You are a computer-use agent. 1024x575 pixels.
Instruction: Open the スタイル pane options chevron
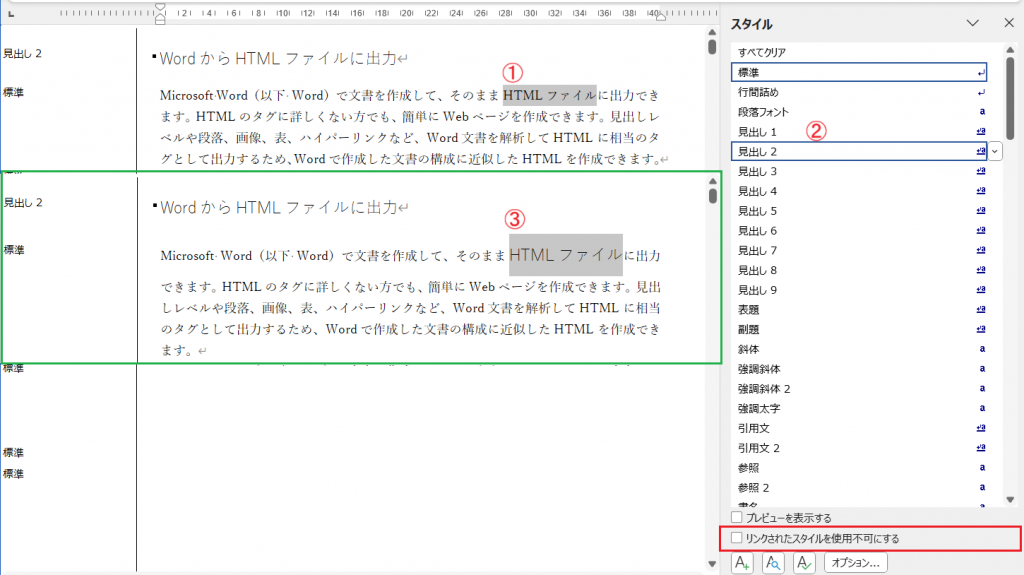pos(972,23)
